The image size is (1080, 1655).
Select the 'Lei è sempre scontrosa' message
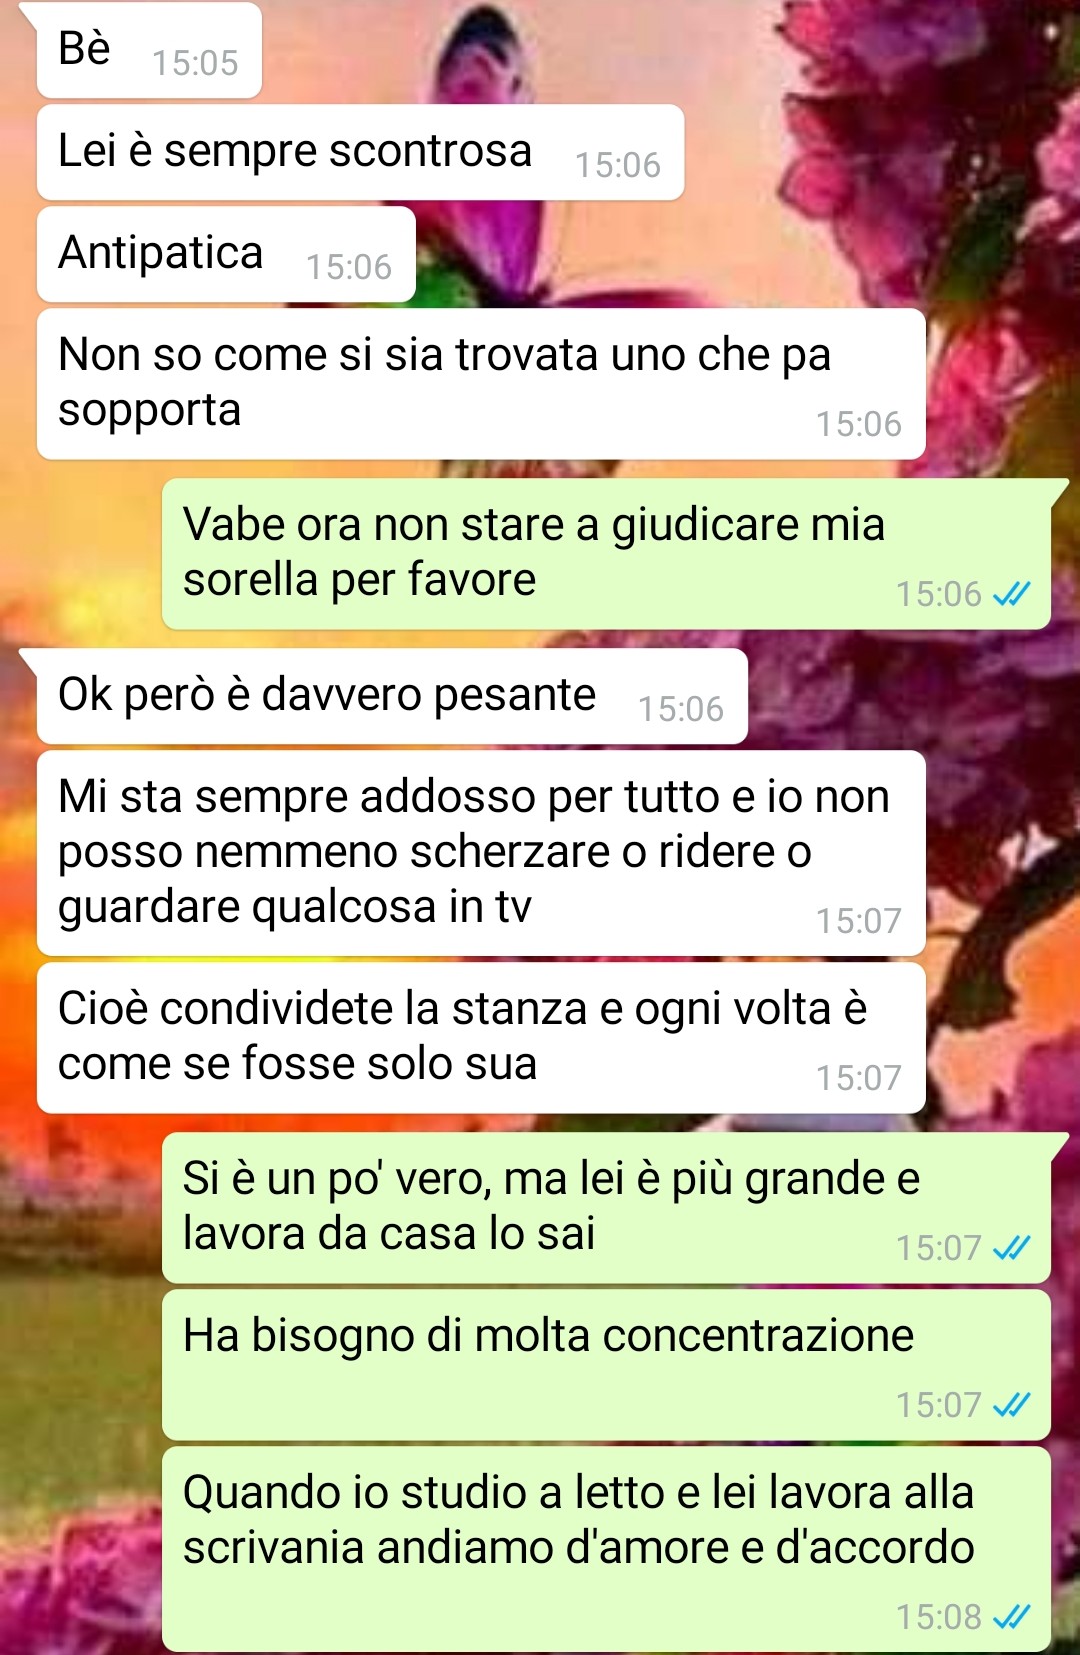coord(360,152)
